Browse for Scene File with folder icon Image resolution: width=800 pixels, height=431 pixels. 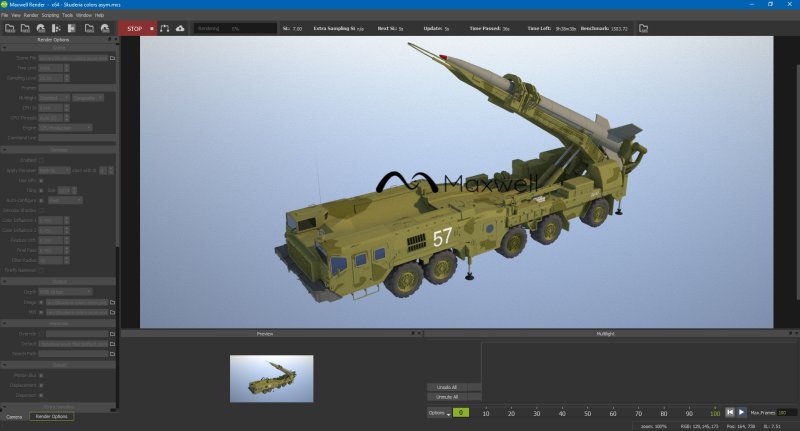click(113, 60)
